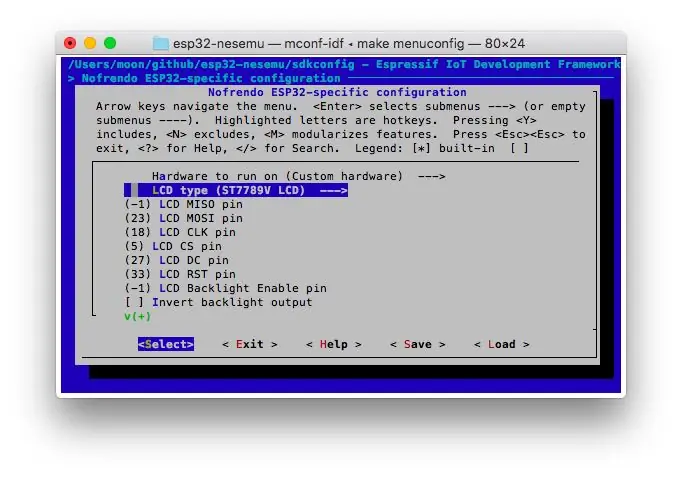This screenshot has width=682, height=478.
Task: Change the LCD RST pin setting
Action: [x=180, y=274]
